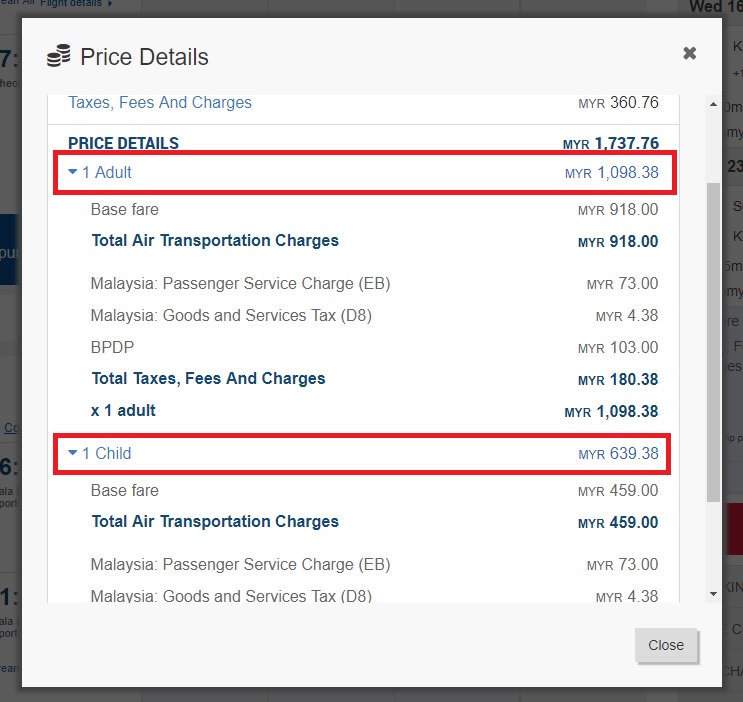Screen dimensions: 743x702
Task: Collapse the 1 Child price breakdown arrow
Action: [x=73, y=453]
